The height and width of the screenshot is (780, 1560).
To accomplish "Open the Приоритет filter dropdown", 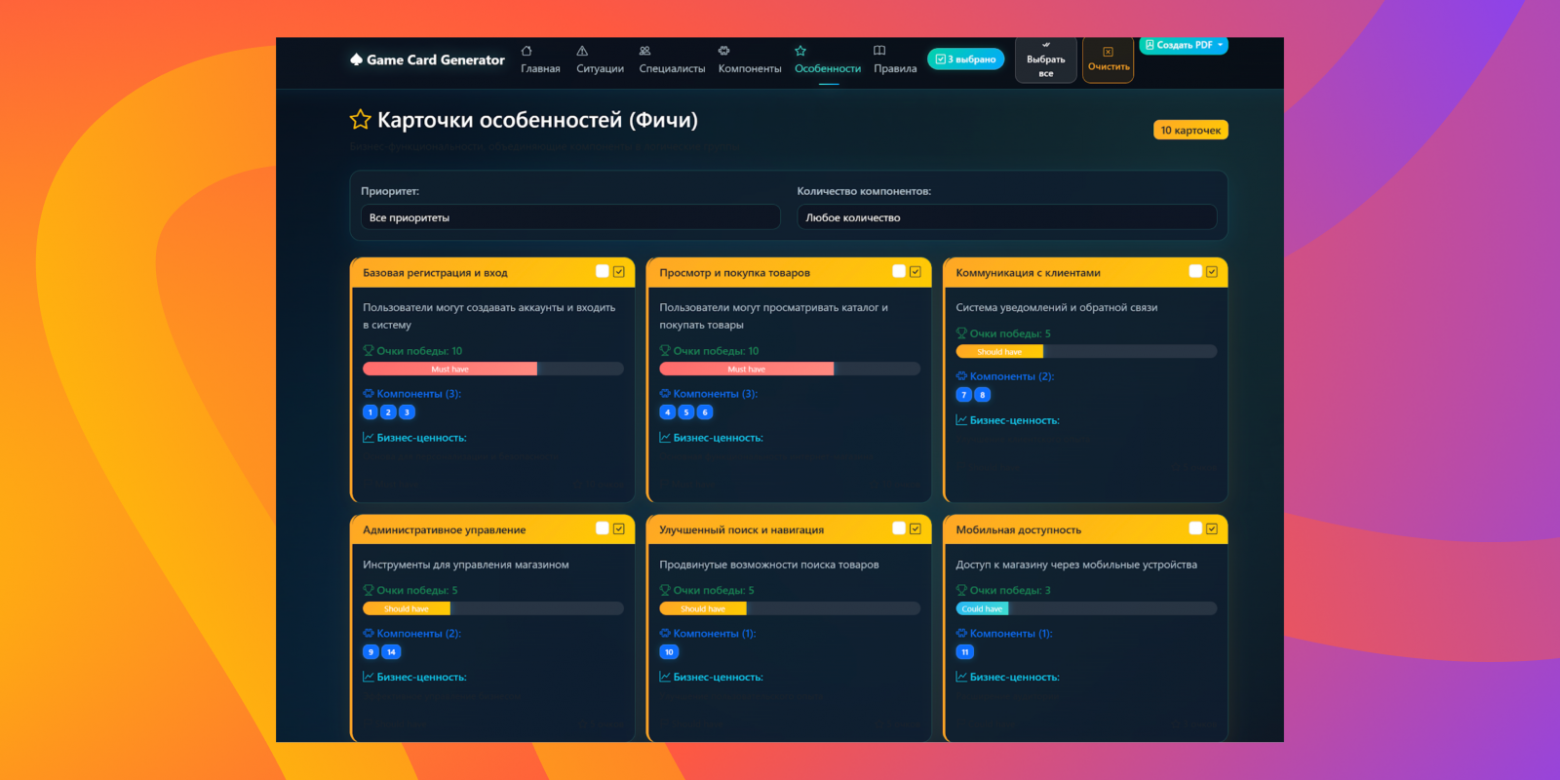I will coord(570,217).
